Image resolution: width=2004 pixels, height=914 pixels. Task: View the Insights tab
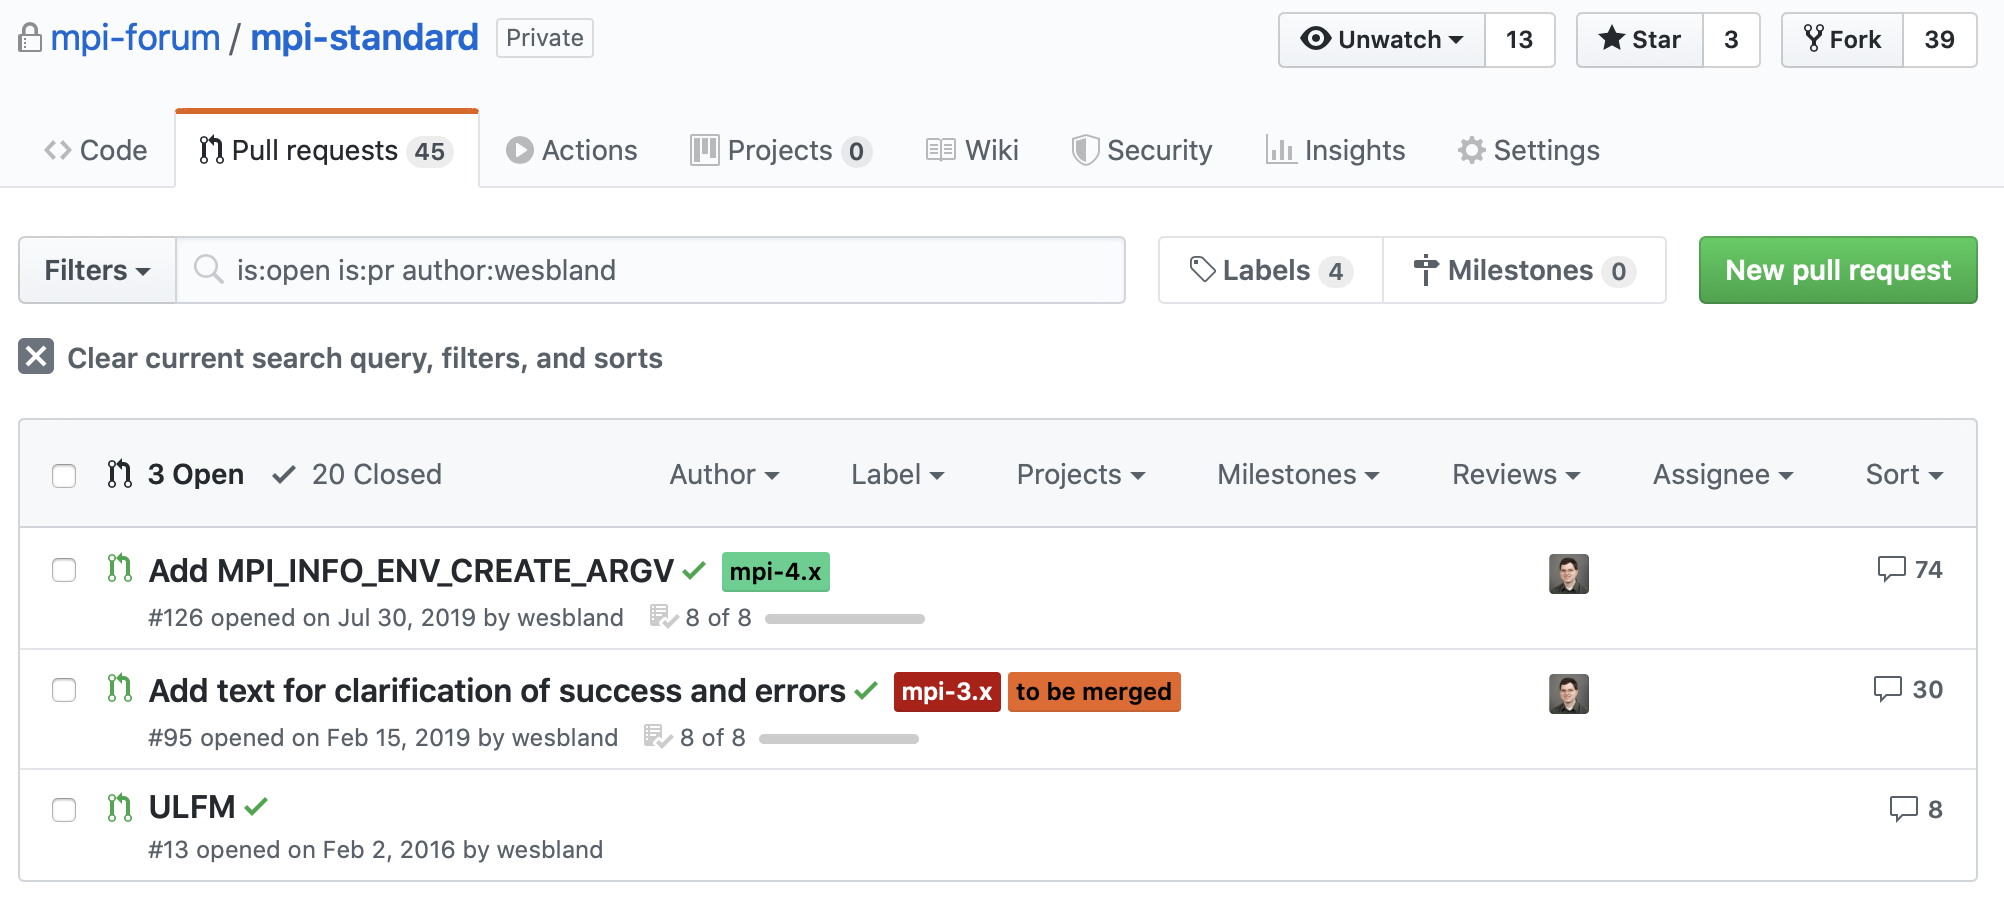point(1335,150)
